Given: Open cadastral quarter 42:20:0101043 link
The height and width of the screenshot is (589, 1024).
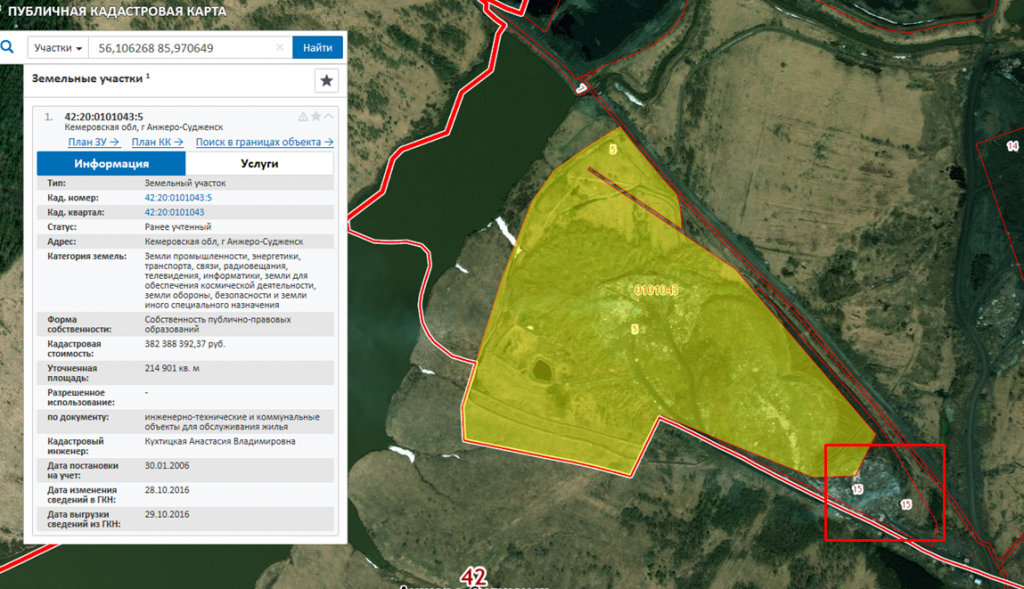Looking at the screenshot, I should [174, 212].
